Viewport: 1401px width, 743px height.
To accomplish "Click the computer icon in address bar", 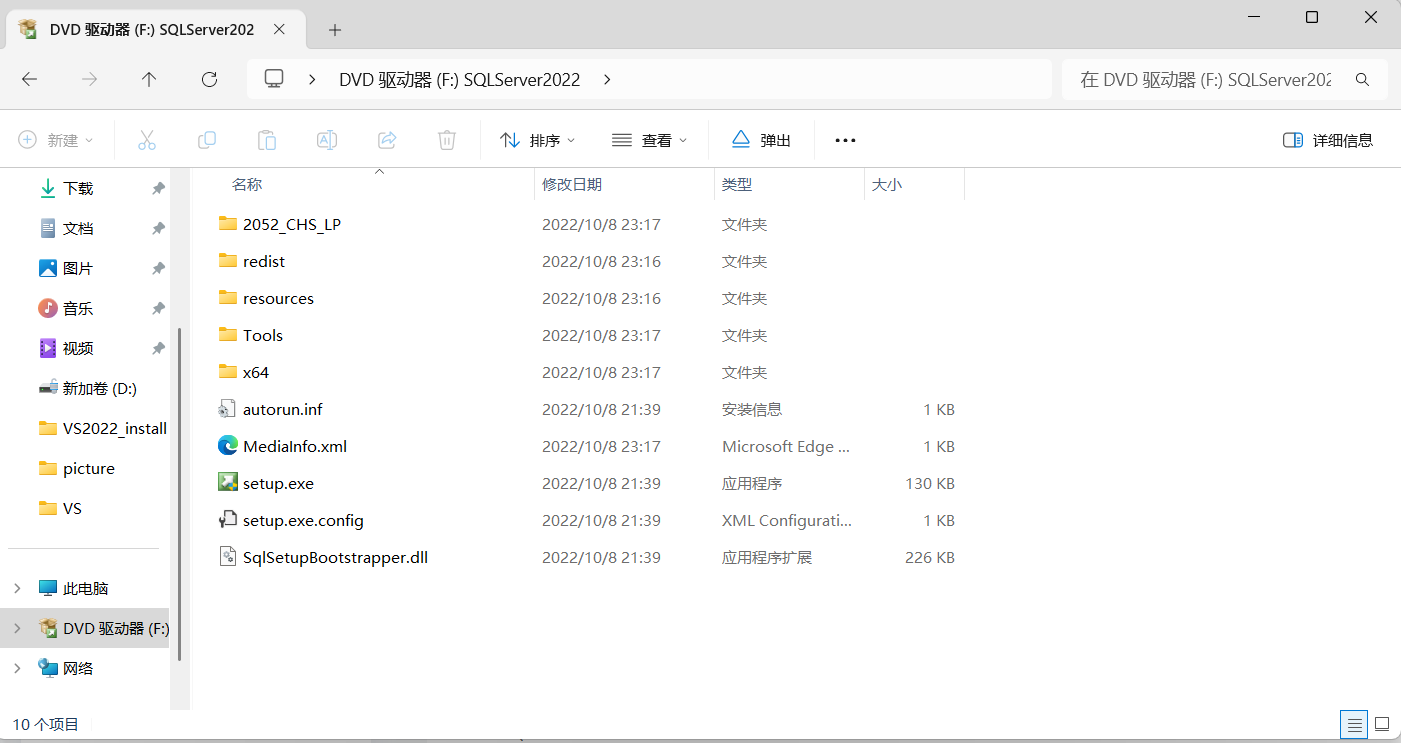I will click(275, 79).
